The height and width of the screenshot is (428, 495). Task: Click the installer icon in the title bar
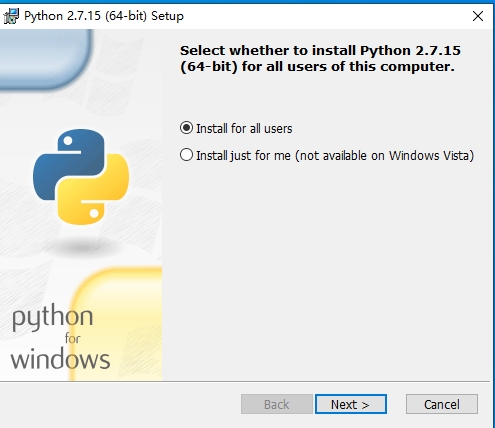(11, 16)
